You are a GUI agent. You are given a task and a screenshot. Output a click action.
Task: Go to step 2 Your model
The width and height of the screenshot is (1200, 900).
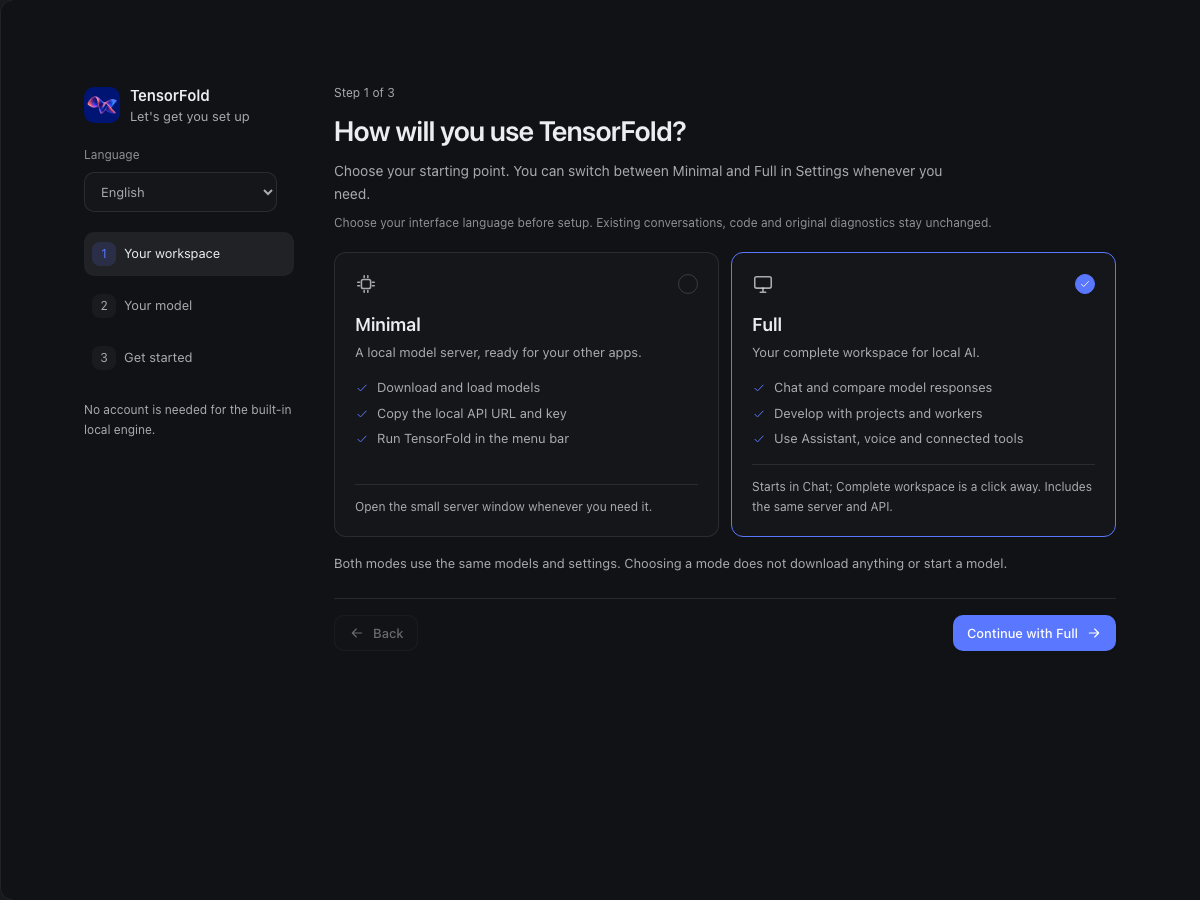pyautogui.click(x=189, y=306)
